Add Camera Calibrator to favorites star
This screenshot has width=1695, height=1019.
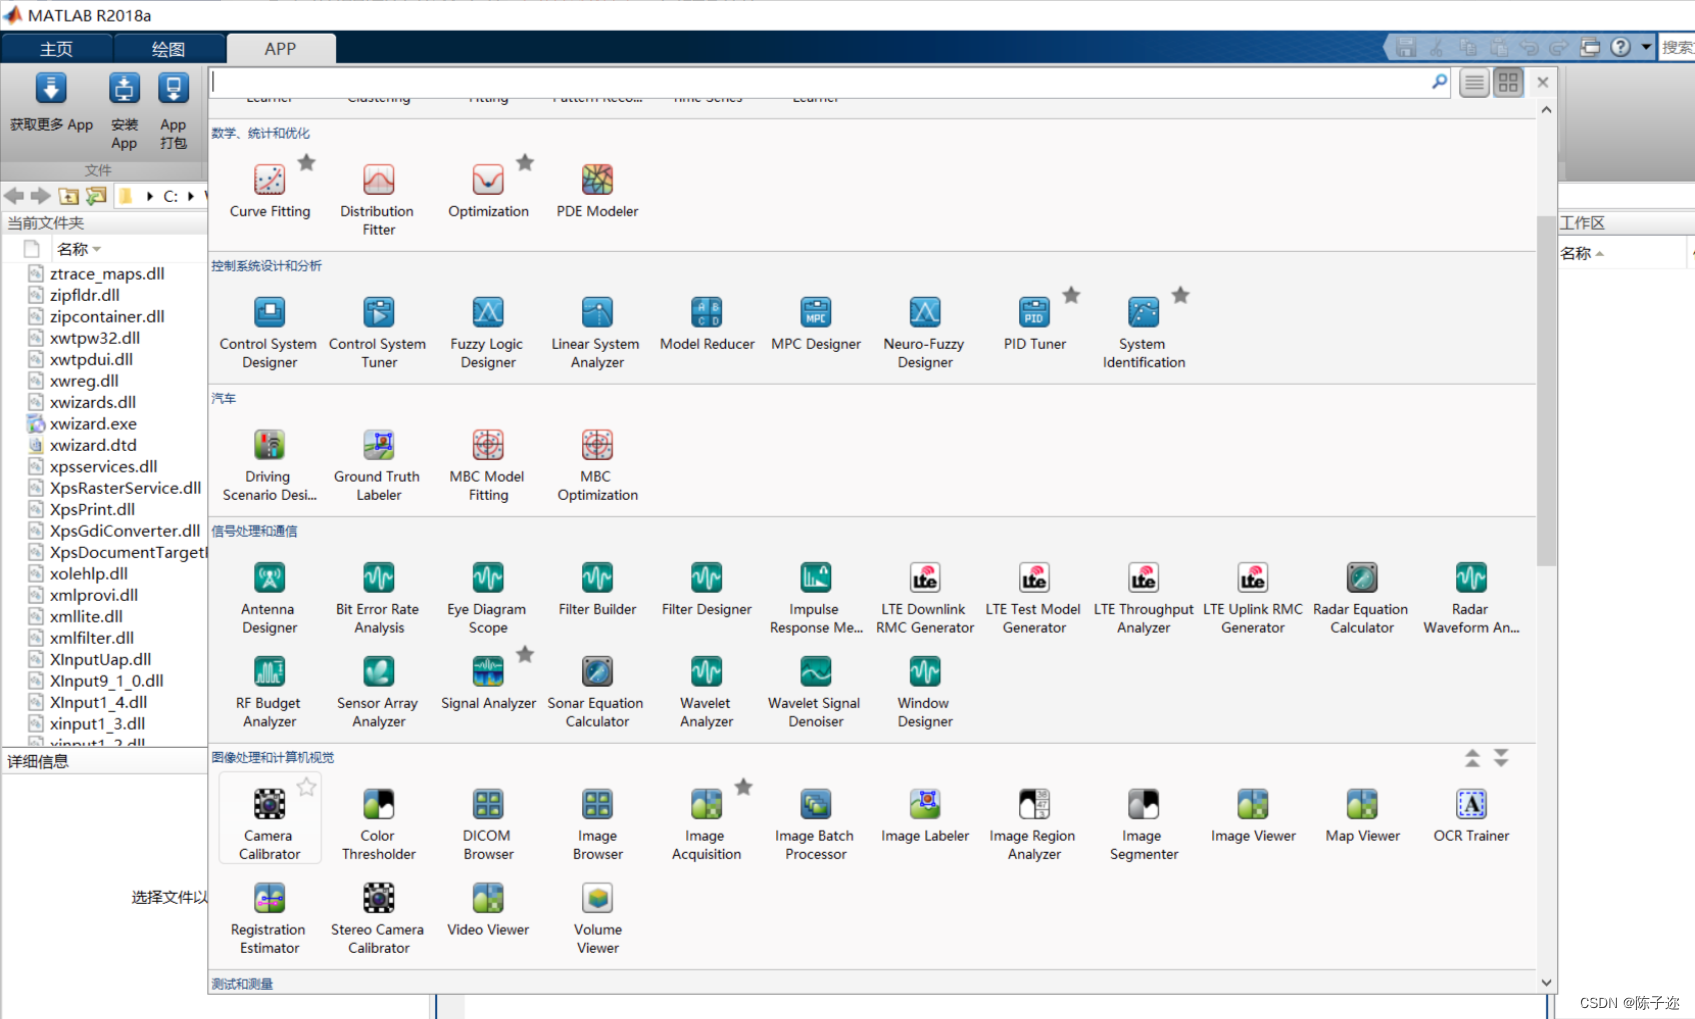(307, 787)
